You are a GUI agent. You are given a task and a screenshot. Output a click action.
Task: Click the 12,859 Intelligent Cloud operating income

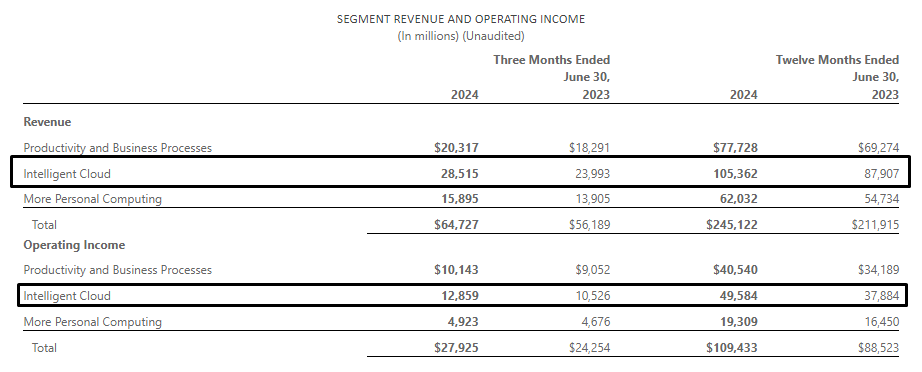click(460, 296)
